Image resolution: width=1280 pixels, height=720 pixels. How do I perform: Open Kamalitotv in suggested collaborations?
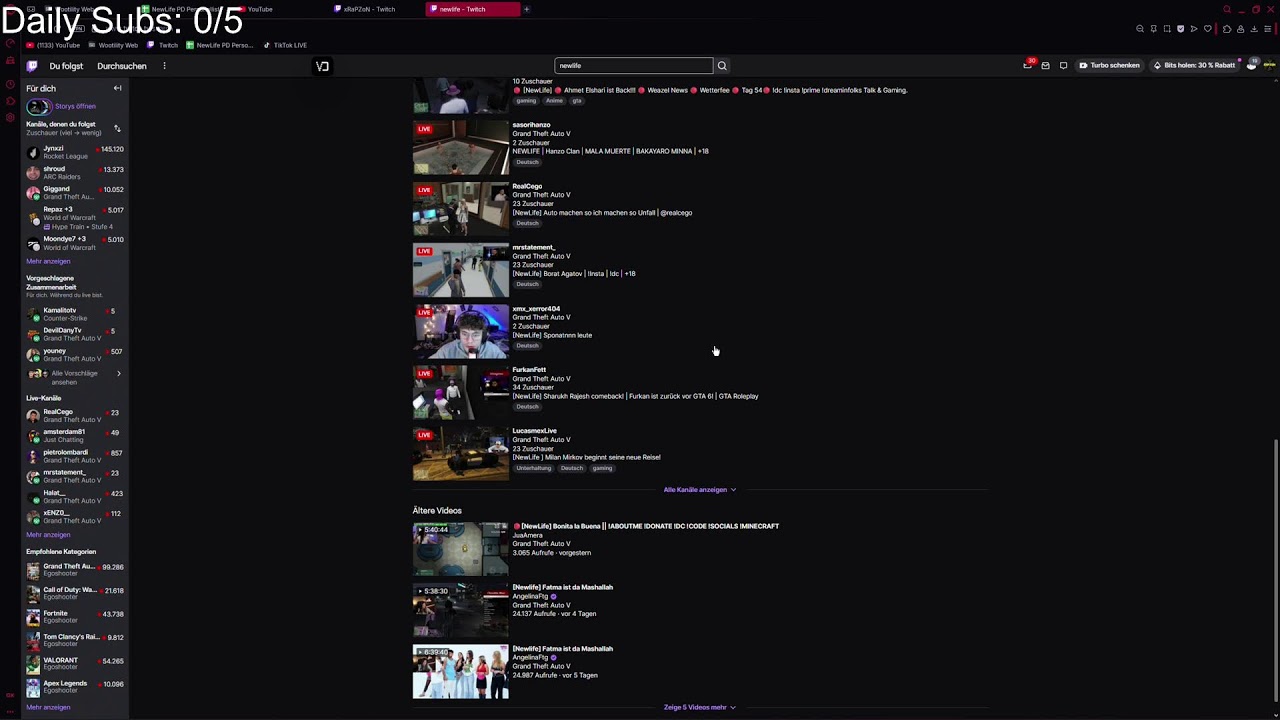coord(76,314)
